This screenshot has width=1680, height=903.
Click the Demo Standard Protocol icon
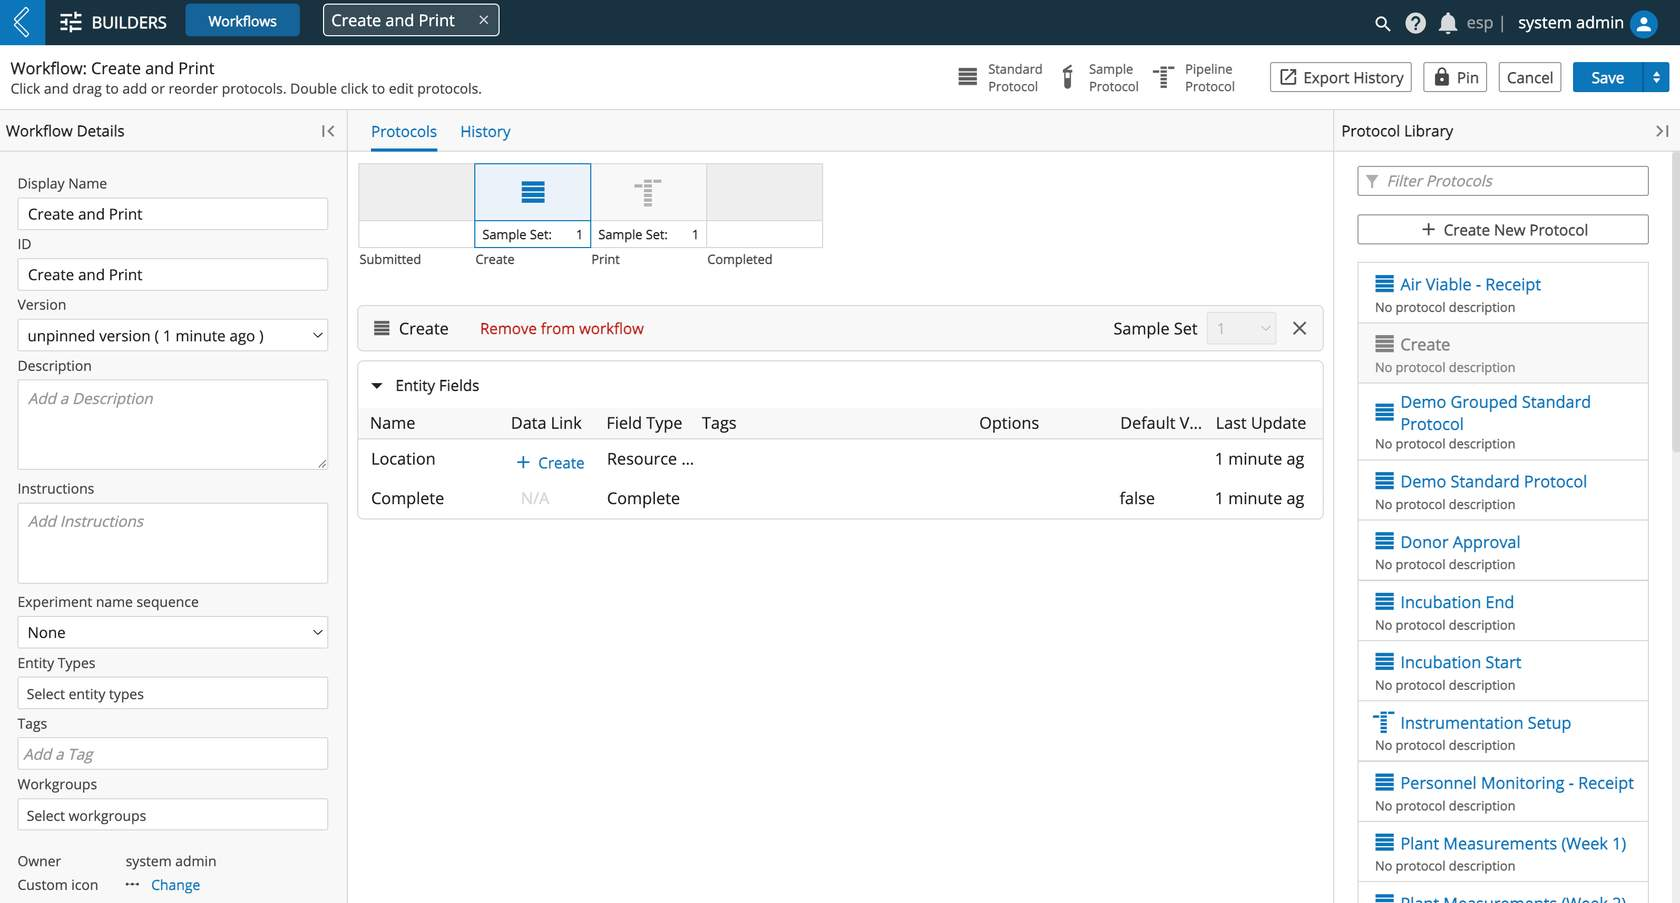click(x=1385, y=481)
